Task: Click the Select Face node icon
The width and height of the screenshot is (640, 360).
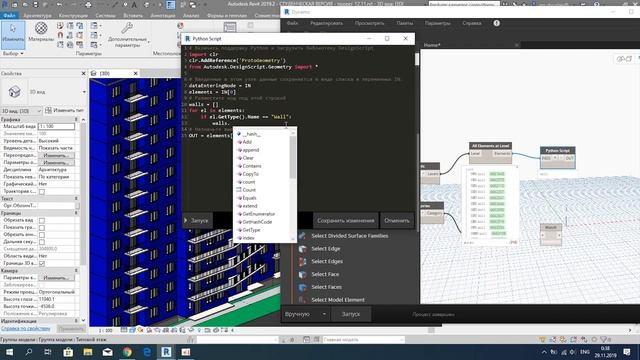Action: 302,274
